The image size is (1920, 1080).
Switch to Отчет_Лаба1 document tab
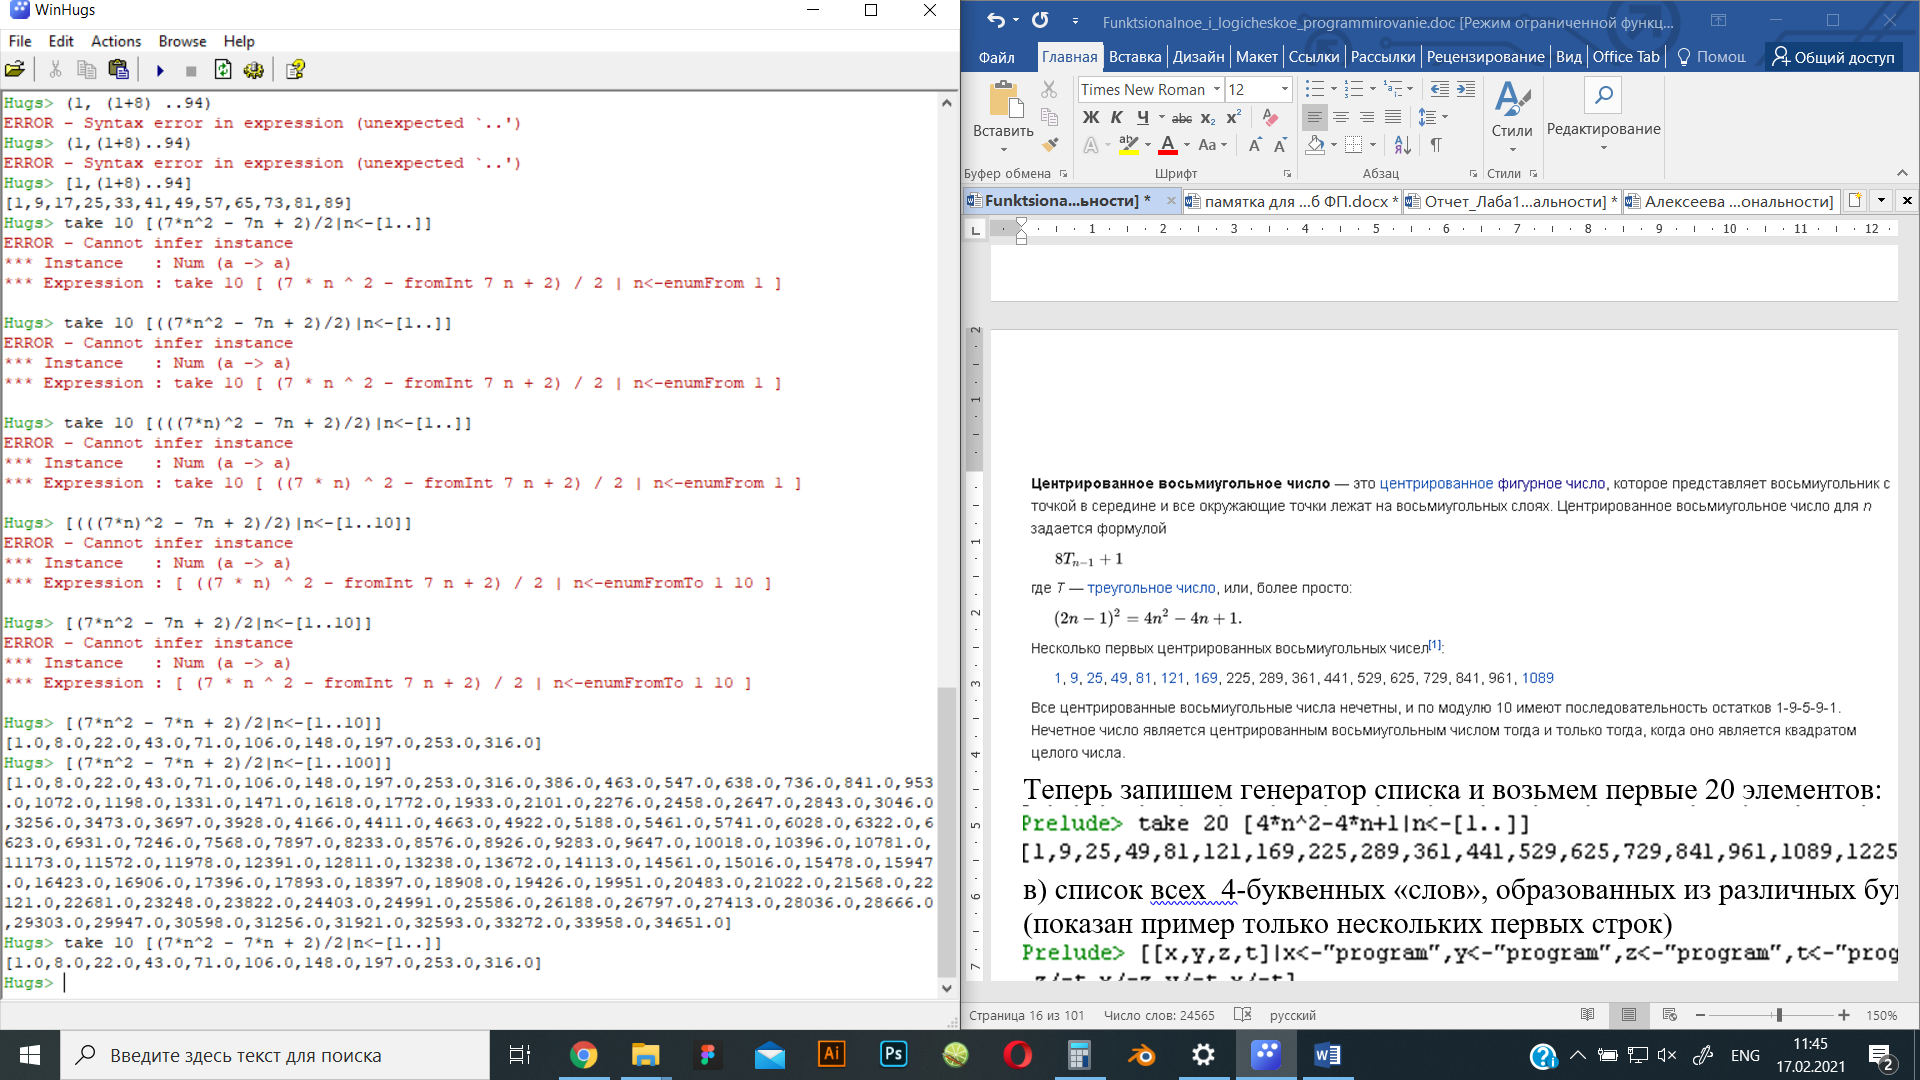(1510, 201)
